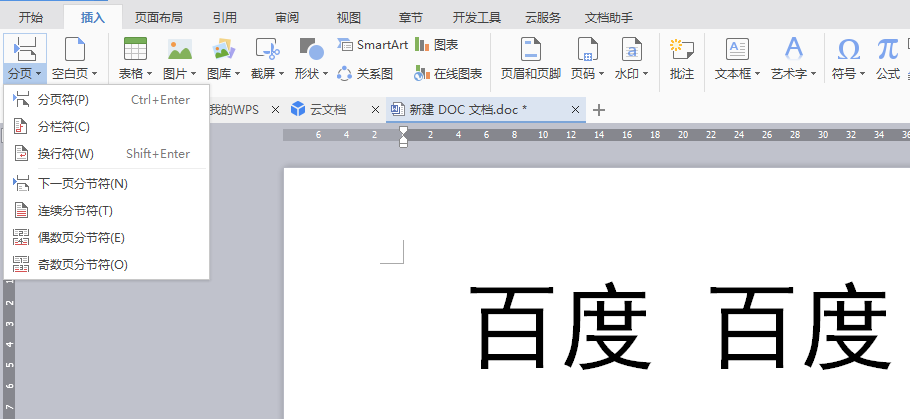Click the 图表 chart button

click(436, 45)
